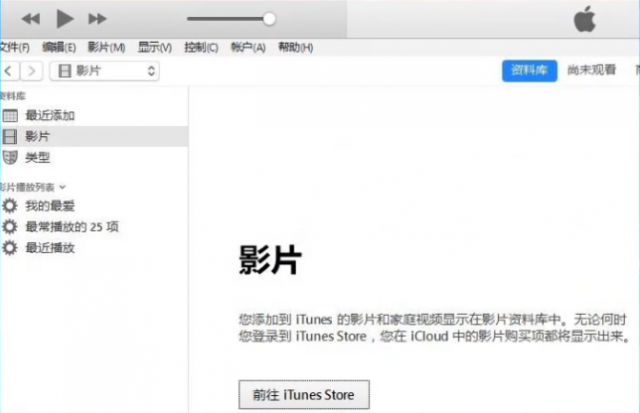
Task: Click the 影片 filmstrip sidebar icon
Action: [10, 136]
